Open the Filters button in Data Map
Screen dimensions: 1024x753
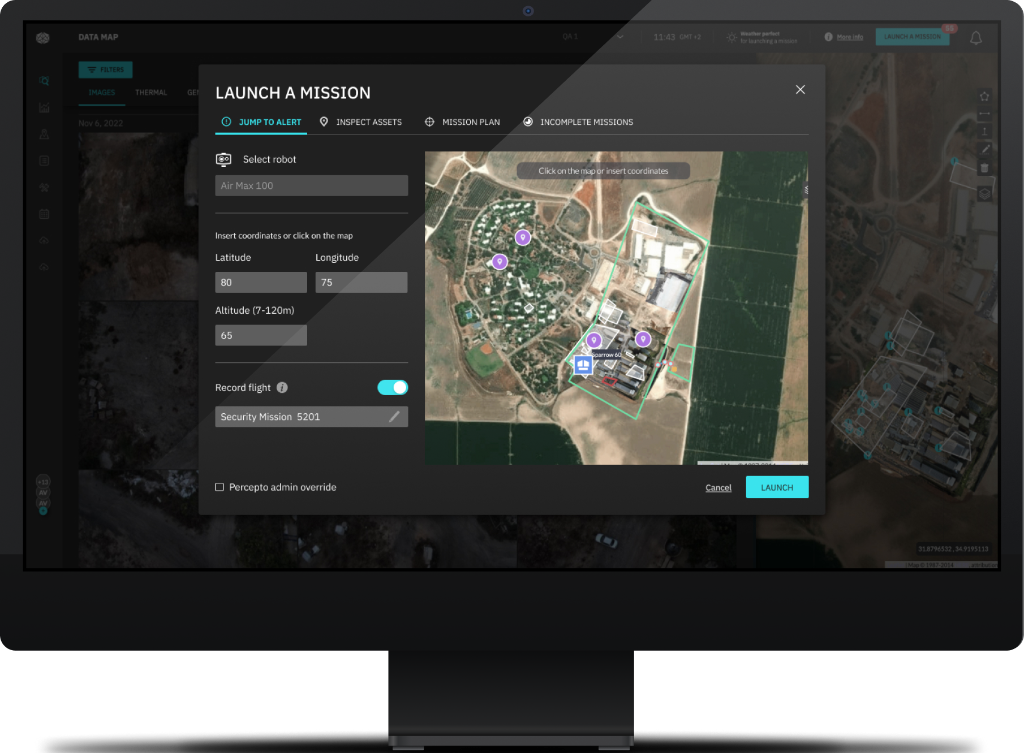(x=106, y=70)
